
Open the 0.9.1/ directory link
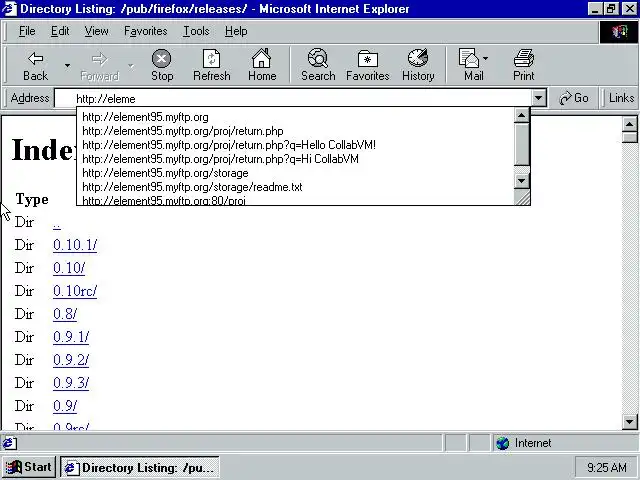point(71,337)
